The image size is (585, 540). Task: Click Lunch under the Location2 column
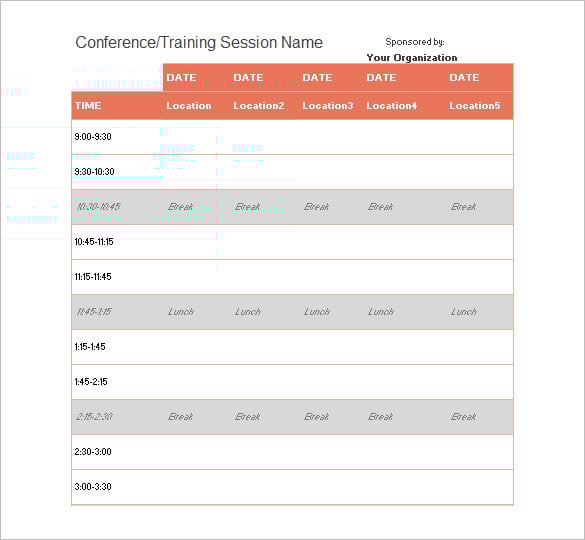click(248, 312)
